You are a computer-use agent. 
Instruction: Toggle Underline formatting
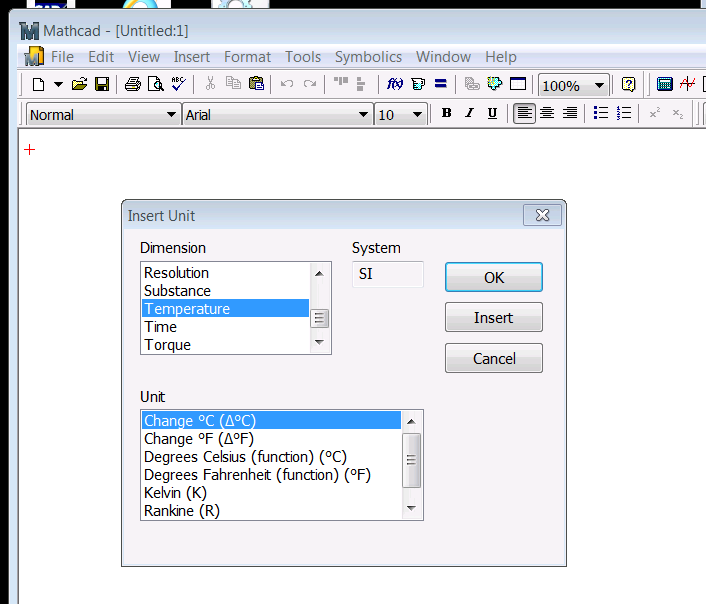click(493, 113)
